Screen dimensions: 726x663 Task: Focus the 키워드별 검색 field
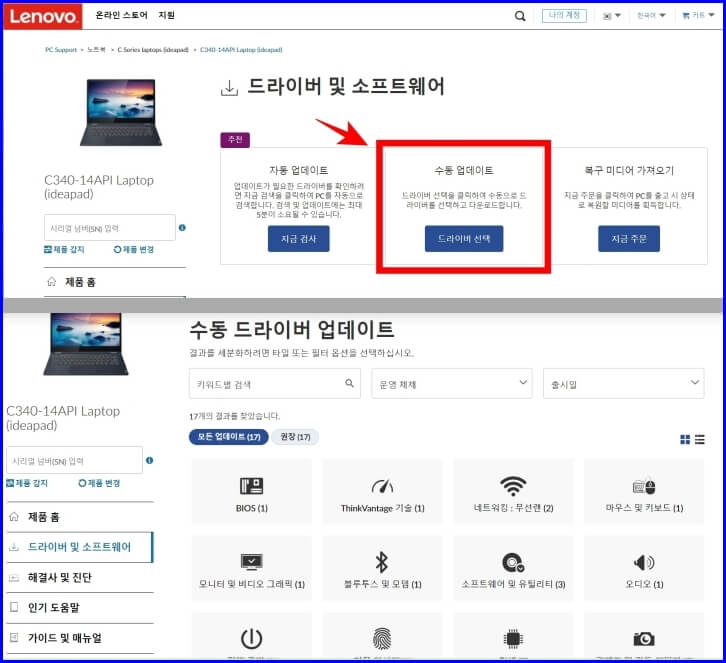click(x=275, y=384)
